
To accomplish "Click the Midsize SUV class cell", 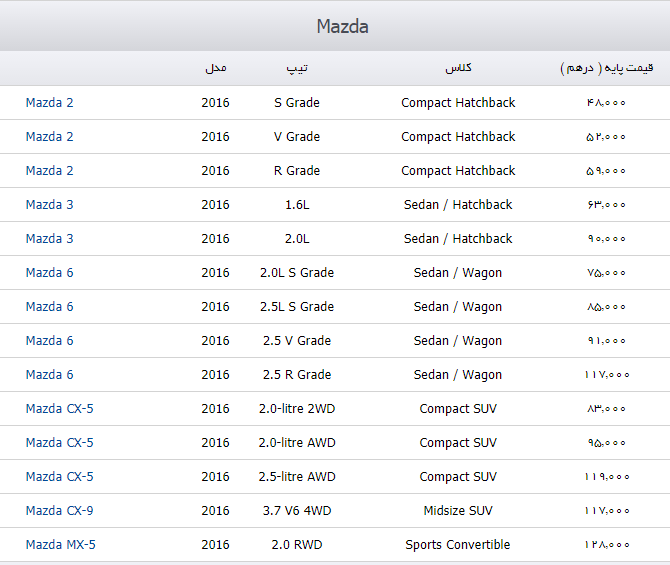I will click(x=458, y=510).
